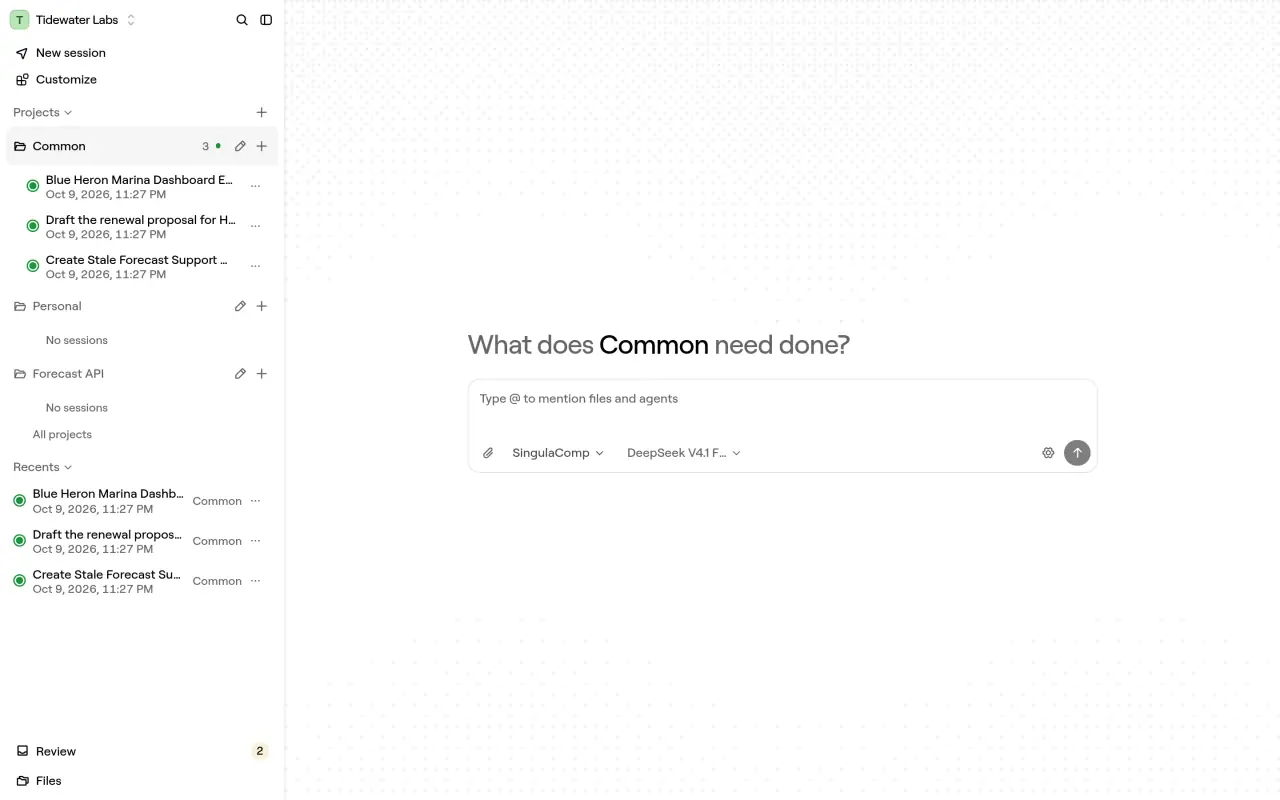Viewport: 1280px width, 800px height.
Task: Add a session to the Forecast API project
Action: [262, 374]
